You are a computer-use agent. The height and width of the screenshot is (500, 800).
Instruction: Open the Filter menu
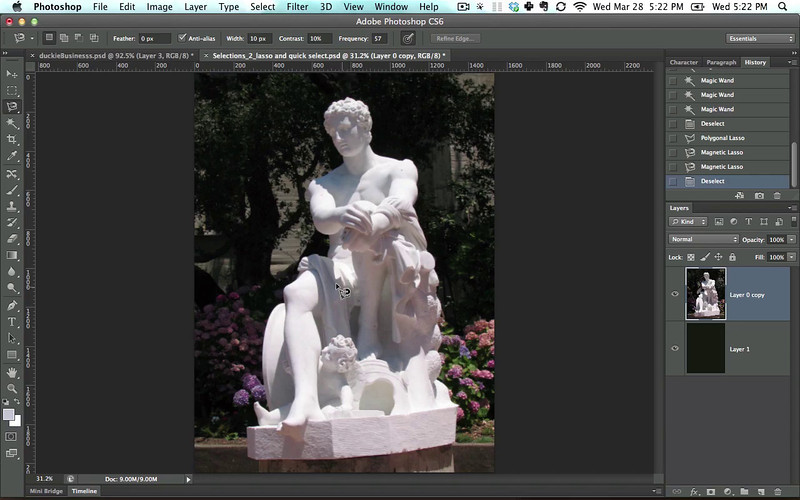pos(297,7)
